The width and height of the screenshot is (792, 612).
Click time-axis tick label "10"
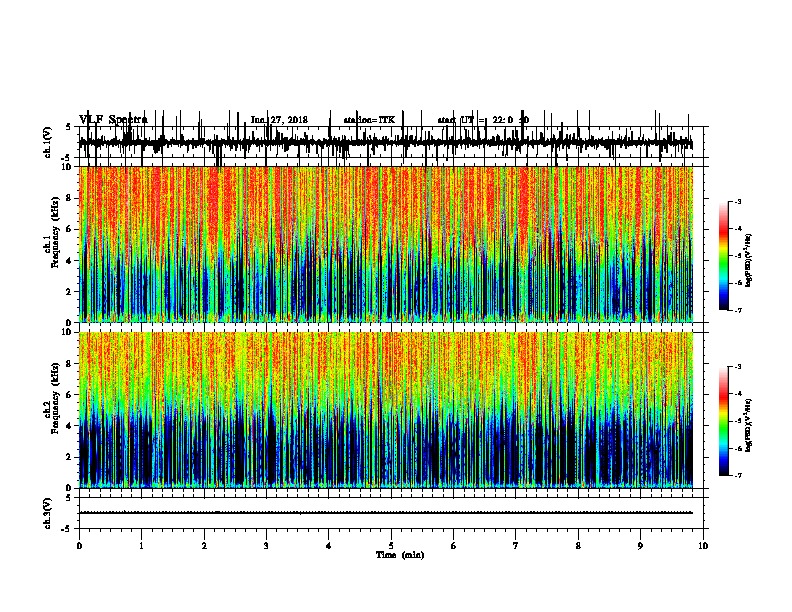[703, 546]
